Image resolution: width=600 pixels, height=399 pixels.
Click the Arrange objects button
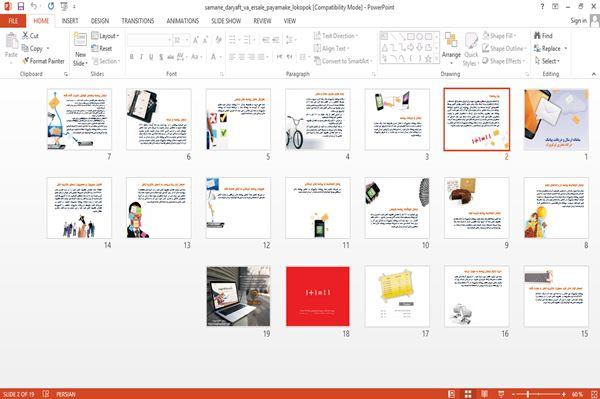pos(451,48)
